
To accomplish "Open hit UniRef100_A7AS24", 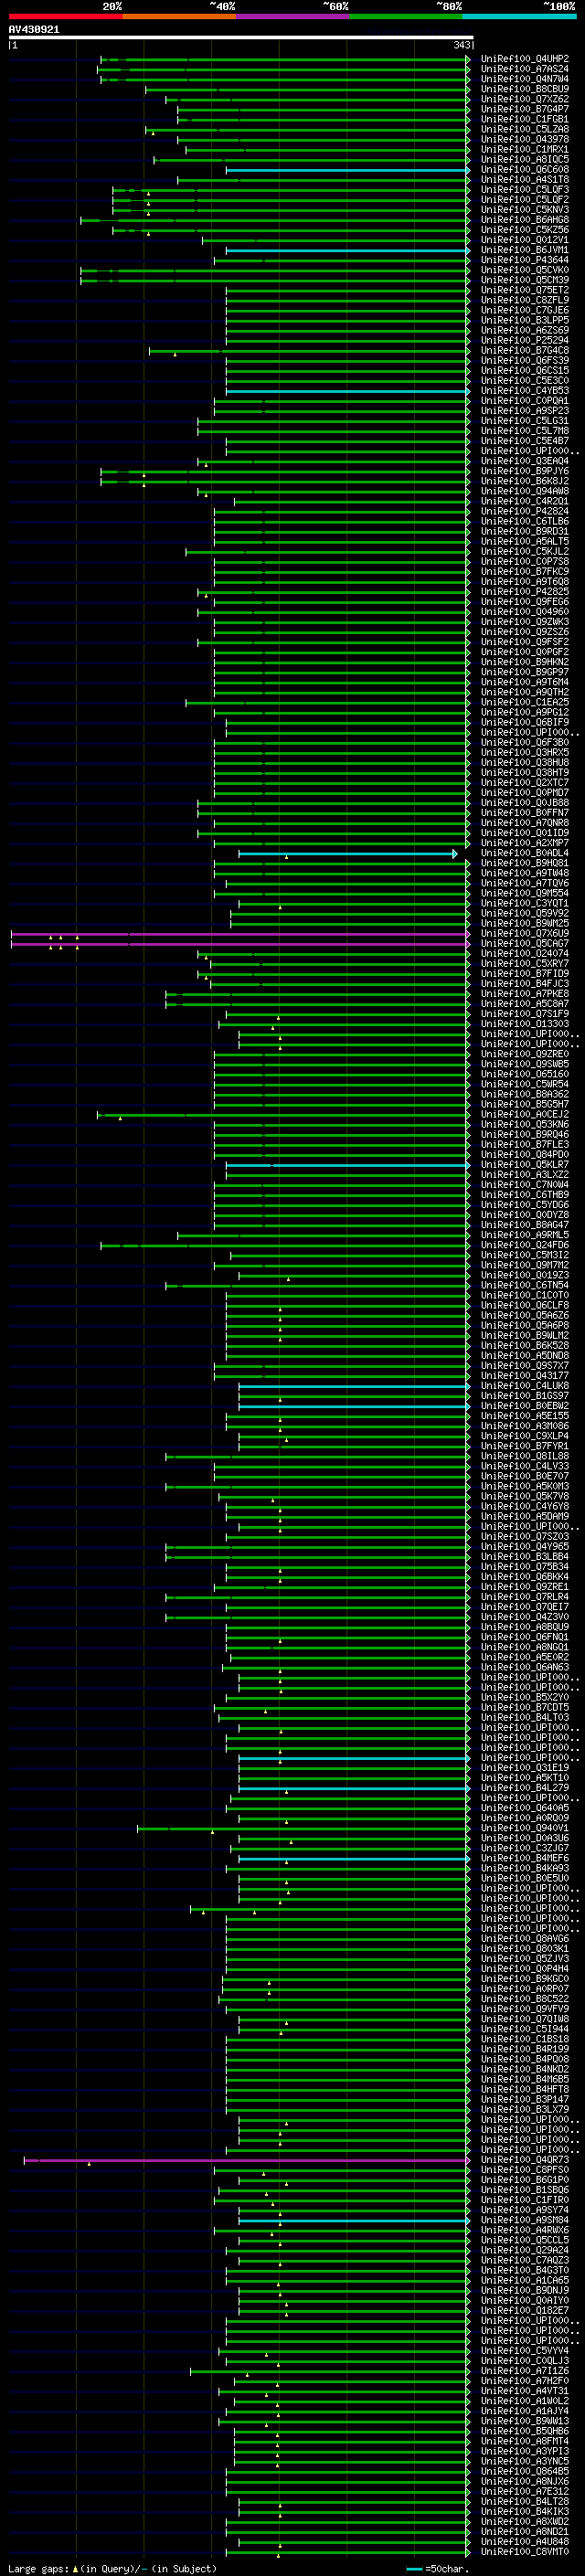I will [x=525, y=69].
